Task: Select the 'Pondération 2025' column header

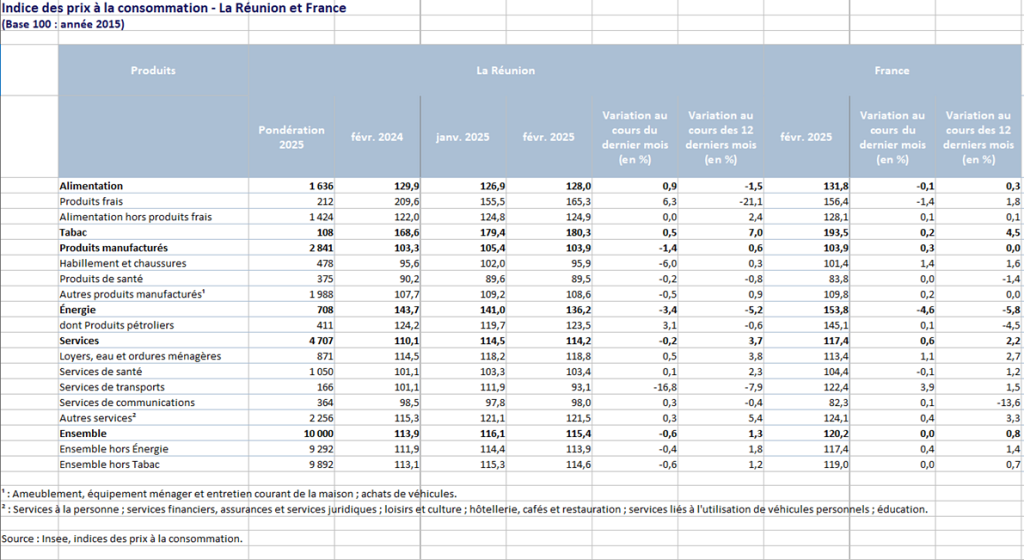Action: point(291,137)
